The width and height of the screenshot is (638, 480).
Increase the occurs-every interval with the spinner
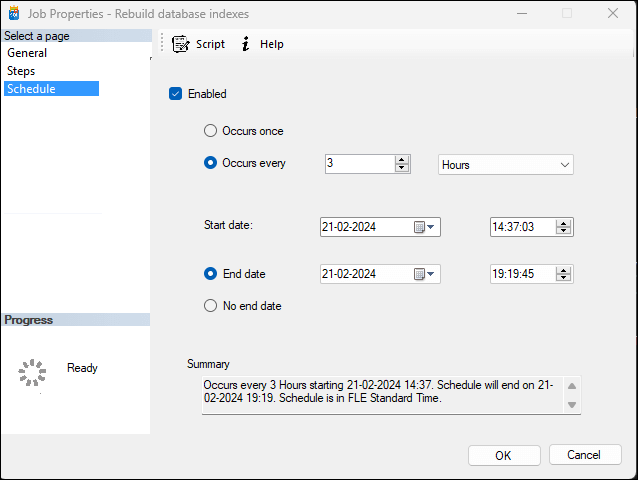point(402,160)
